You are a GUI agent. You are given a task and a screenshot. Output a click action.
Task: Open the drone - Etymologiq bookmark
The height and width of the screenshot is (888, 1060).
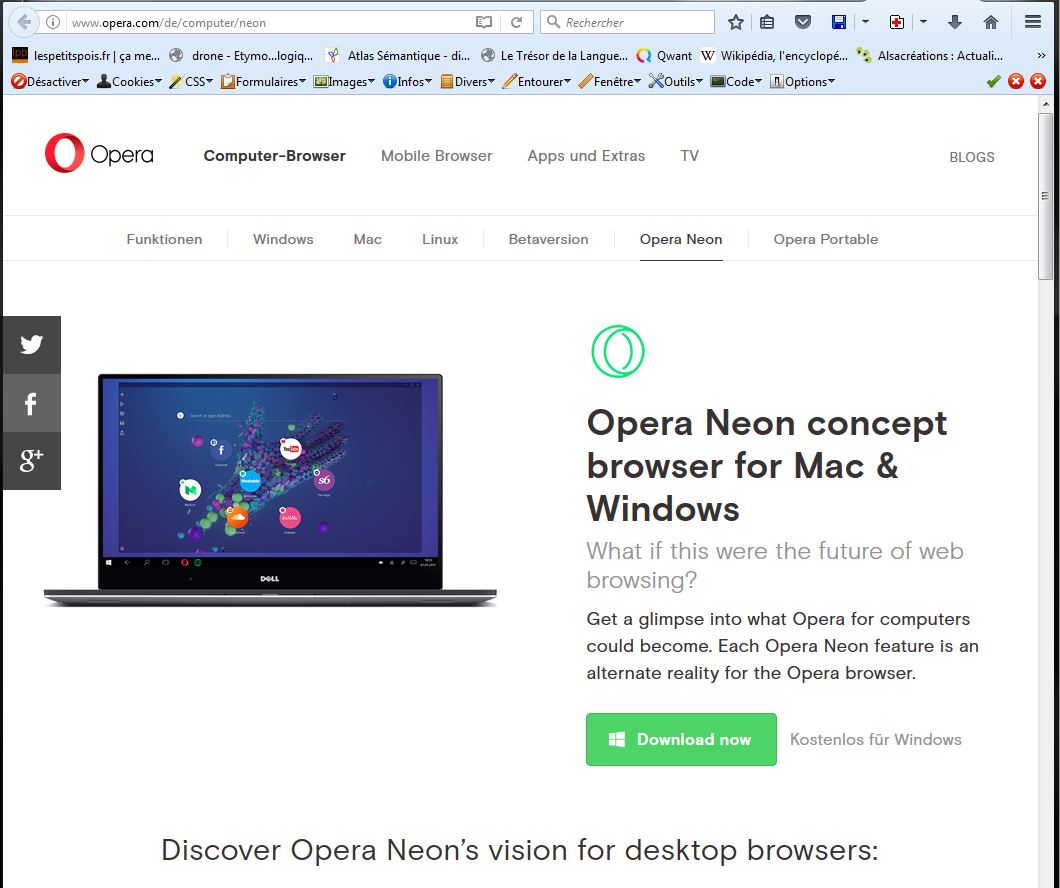(241, 55)
